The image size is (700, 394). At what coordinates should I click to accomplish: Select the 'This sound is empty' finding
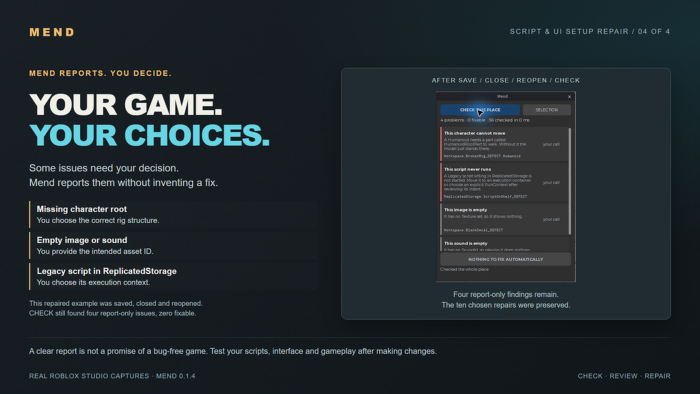click(504, 244)
